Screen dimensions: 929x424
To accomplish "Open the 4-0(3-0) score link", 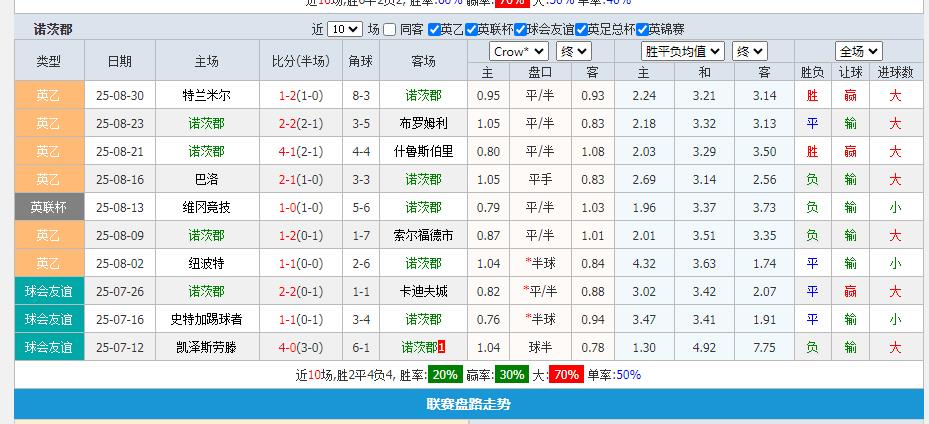I will [x=300, y=348].
